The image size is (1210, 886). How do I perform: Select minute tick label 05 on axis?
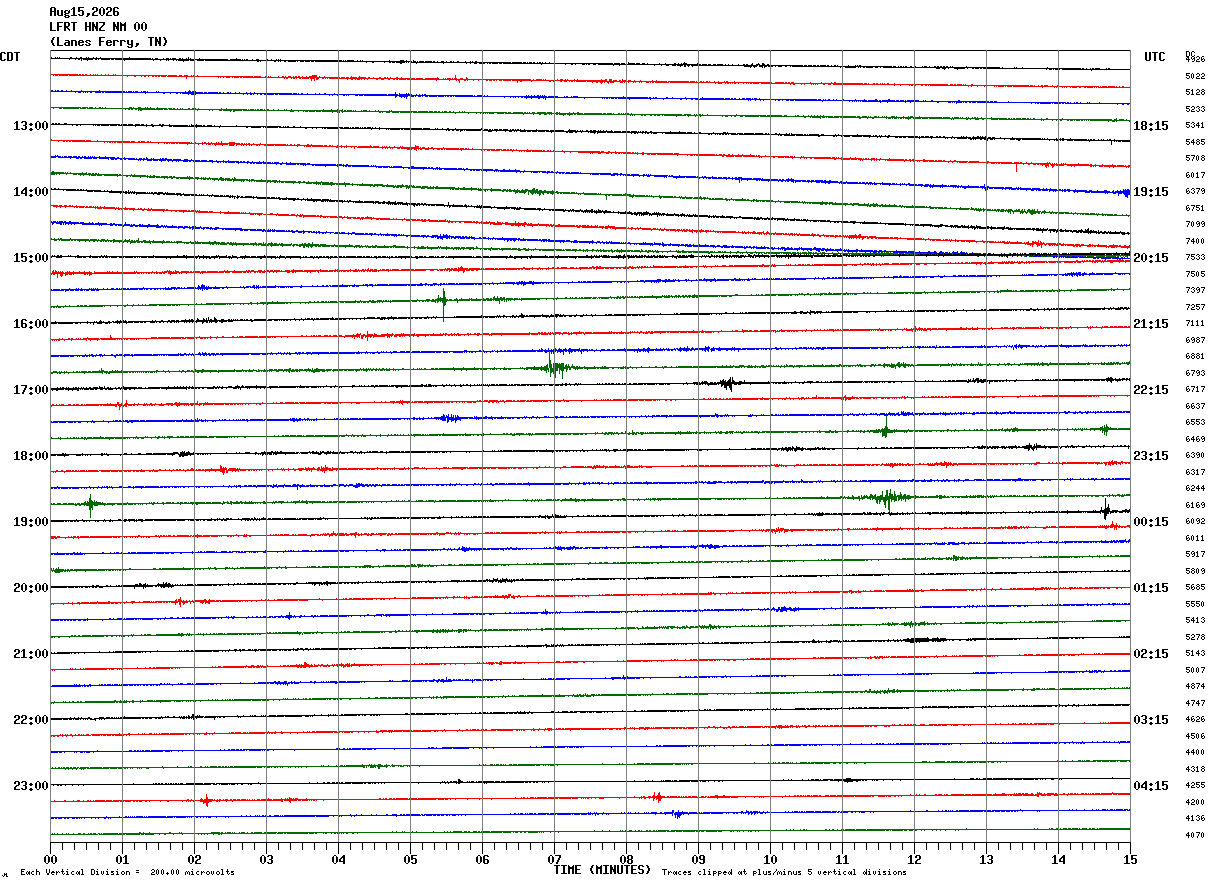tap(410, 859)
